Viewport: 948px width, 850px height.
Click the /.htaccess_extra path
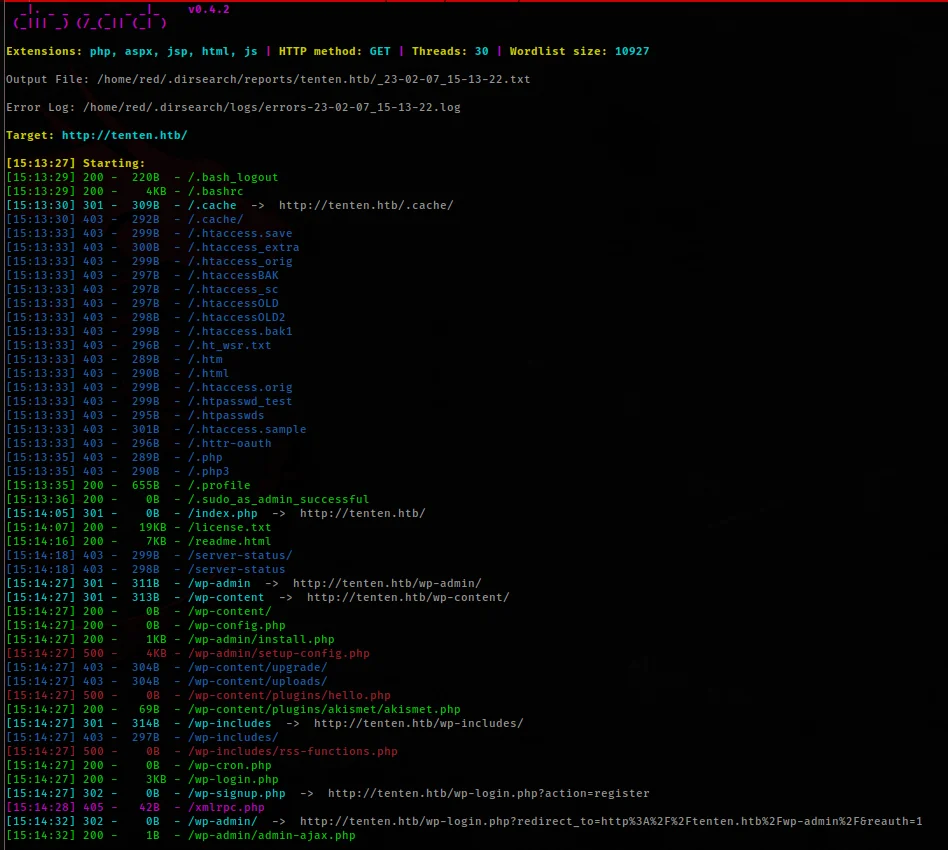coord(243,247)
